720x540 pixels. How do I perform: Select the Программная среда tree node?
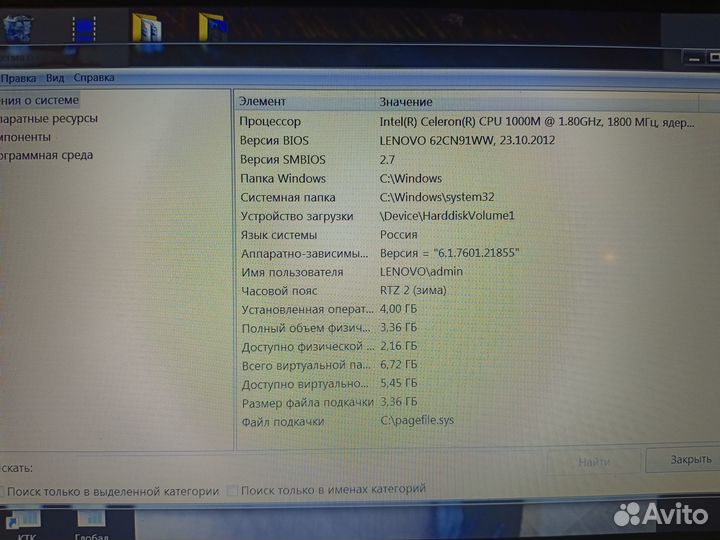(46, 155)
